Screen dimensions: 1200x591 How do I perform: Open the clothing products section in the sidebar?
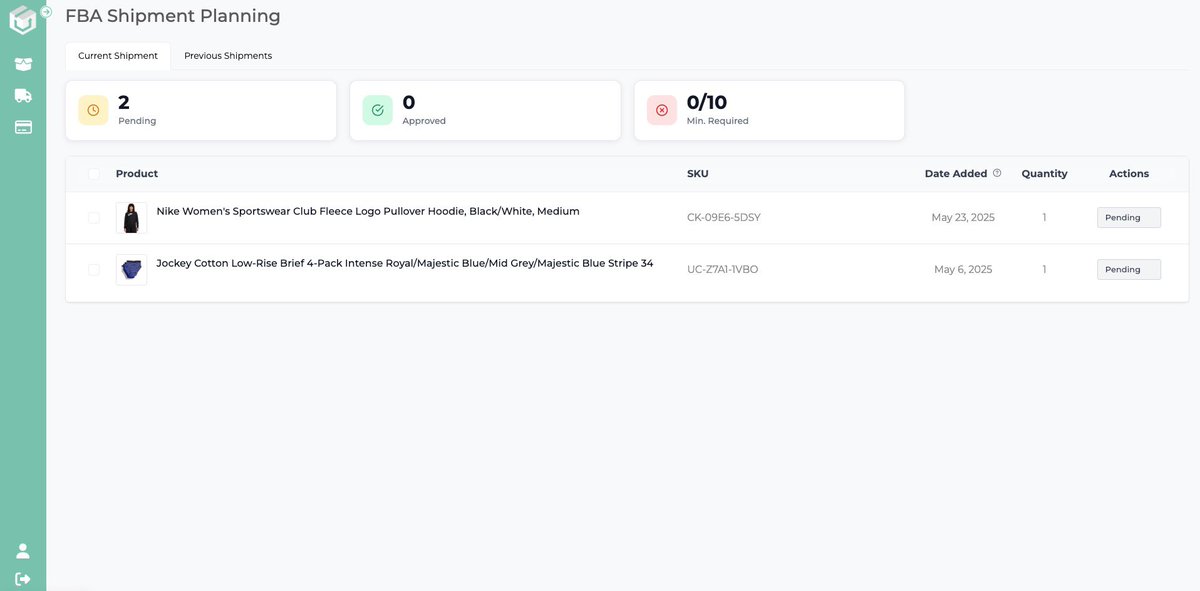click(x=22, y=62)
